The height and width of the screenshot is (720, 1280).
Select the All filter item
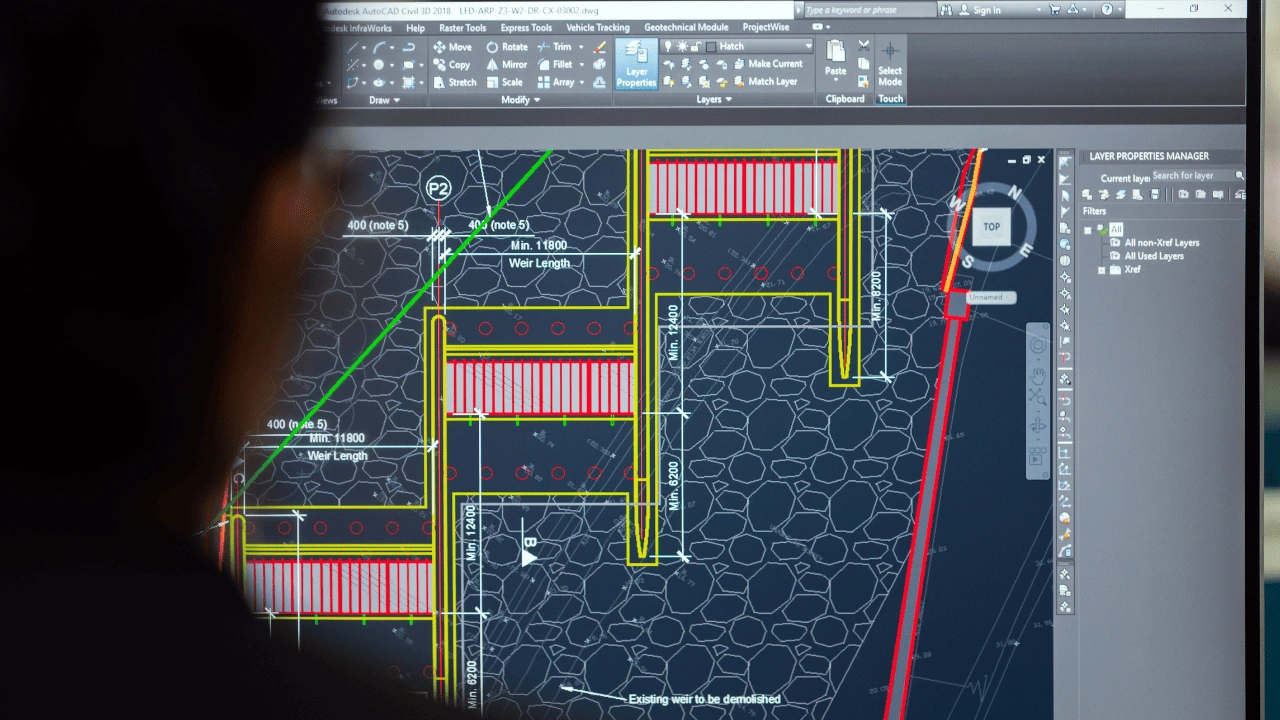pyautogui.click(x=1116, y=230)
